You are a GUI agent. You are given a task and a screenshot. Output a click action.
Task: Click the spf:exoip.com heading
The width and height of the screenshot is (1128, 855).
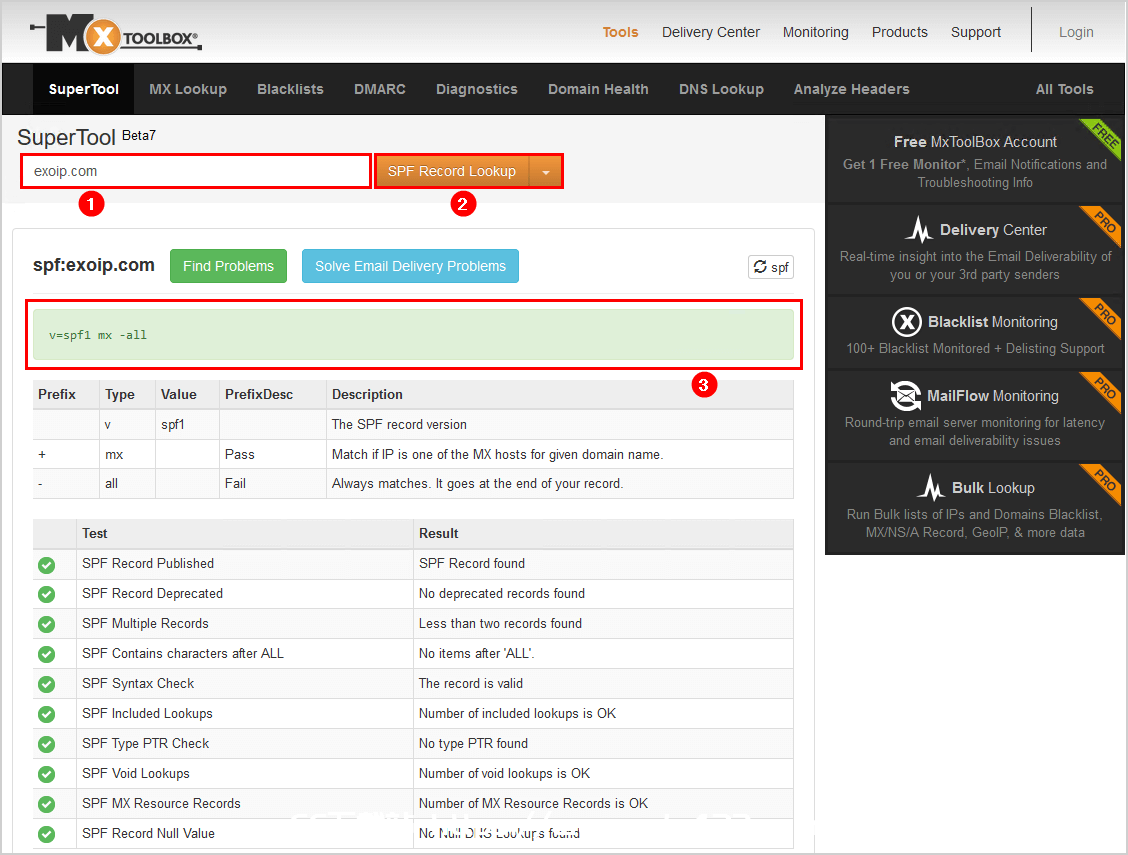(94, 265)
